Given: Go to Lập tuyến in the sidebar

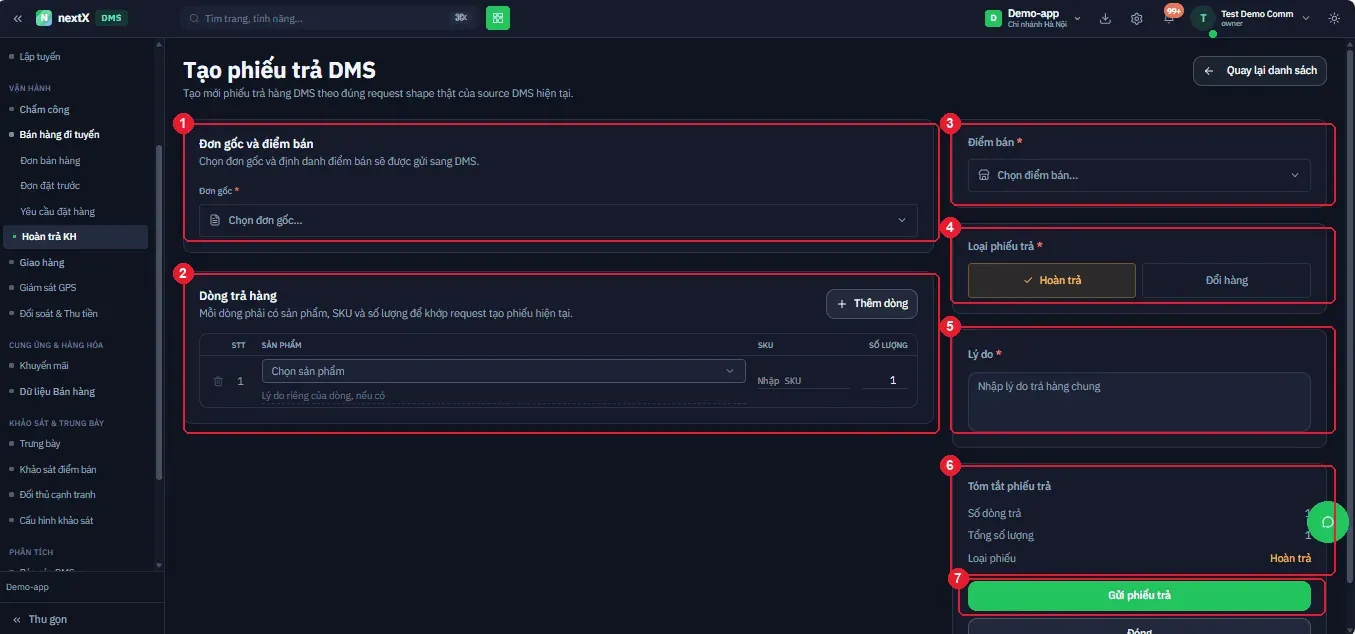Looking at the screenshot, I should pyautogui.click(x=40, y=57).
